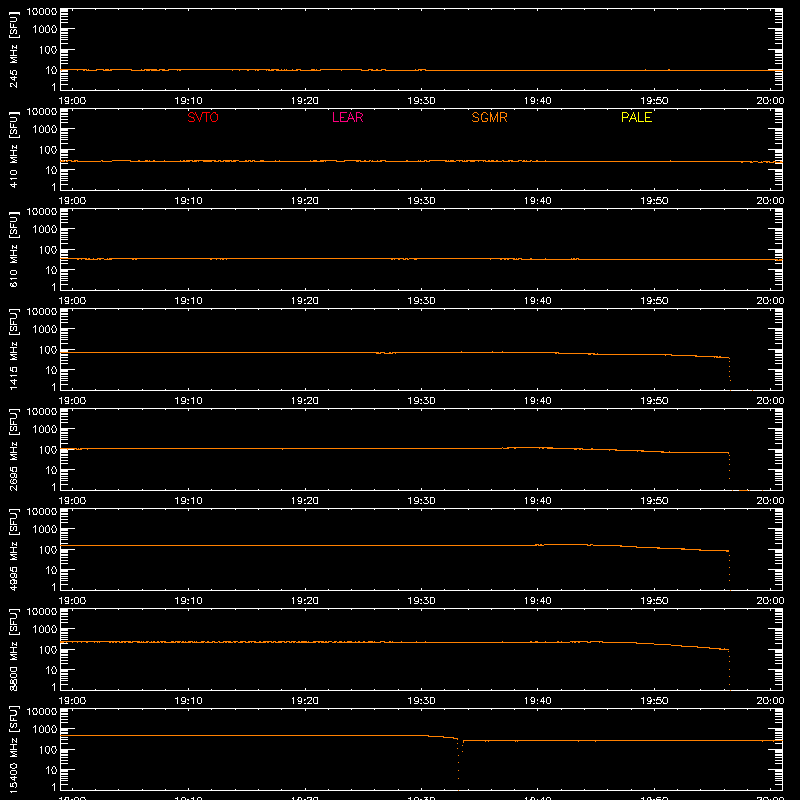800x800 pixels.
Task: Click 19:10 tick label under 410 MHz panel
Action: 189,201
